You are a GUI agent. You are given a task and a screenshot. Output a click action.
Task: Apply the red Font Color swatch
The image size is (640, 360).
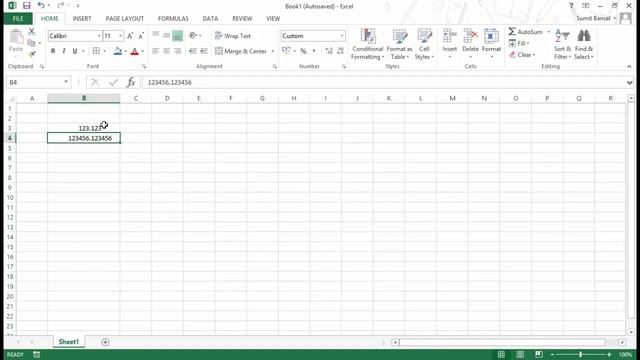click(135, 51)
